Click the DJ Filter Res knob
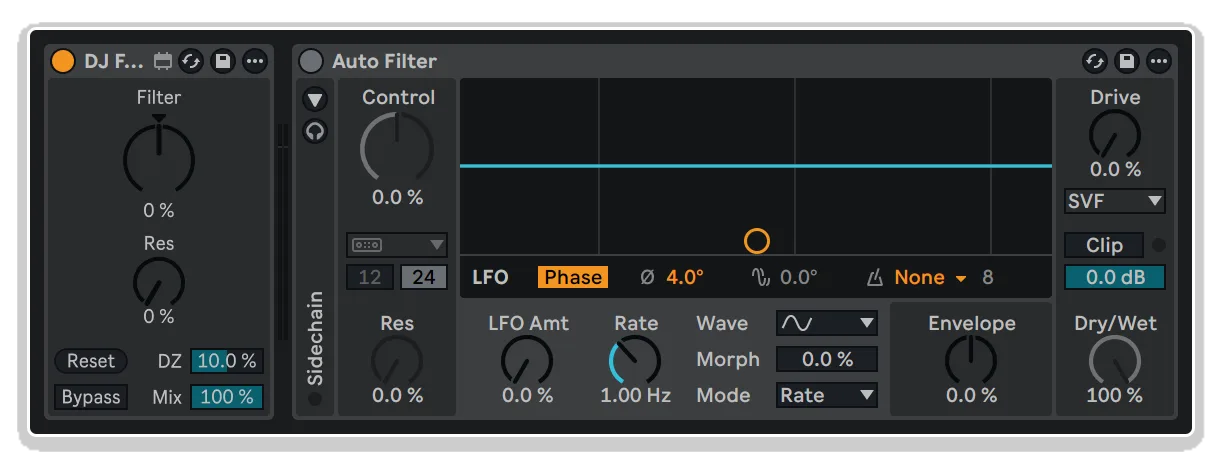This screenshot has height=464, width=1222. click(159, 281)
